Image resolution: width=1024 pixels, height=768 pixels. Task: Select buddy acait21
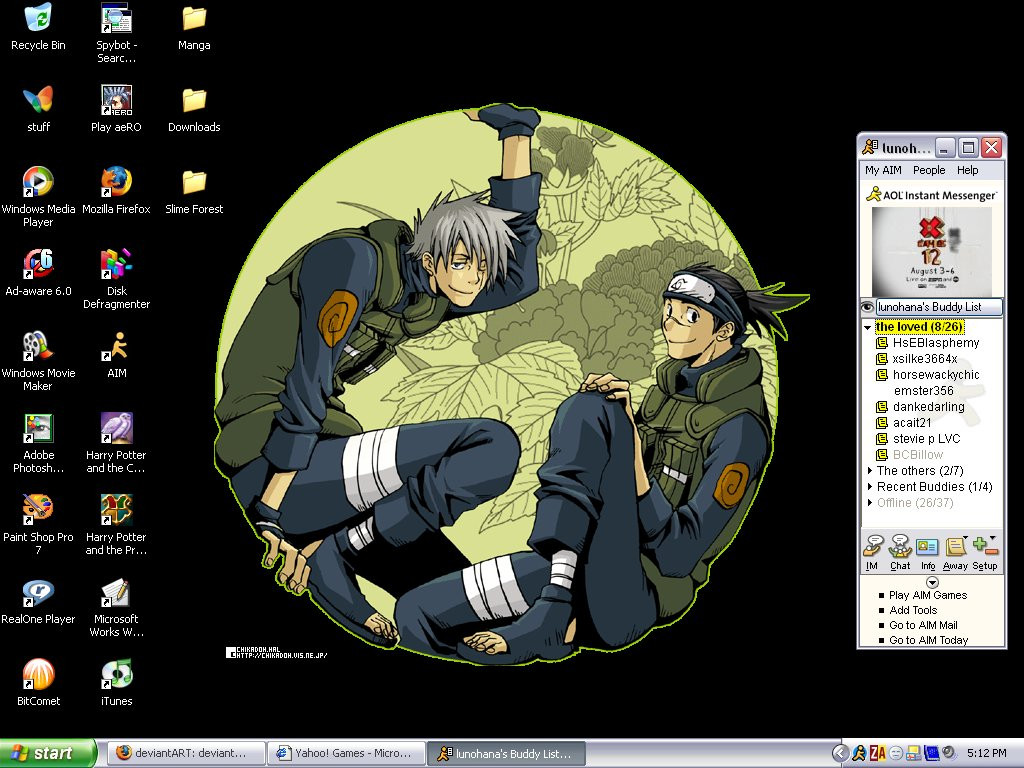912,423
